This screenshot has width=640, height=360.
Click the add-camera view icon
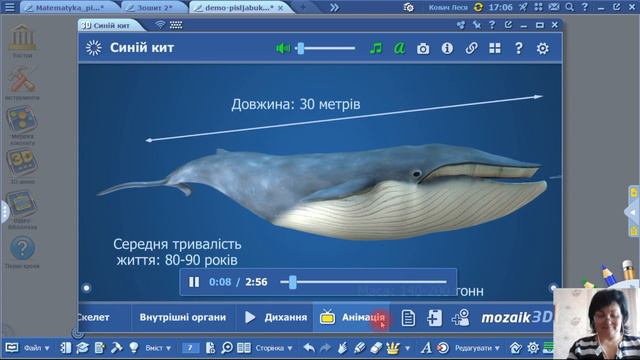point(461,318)
